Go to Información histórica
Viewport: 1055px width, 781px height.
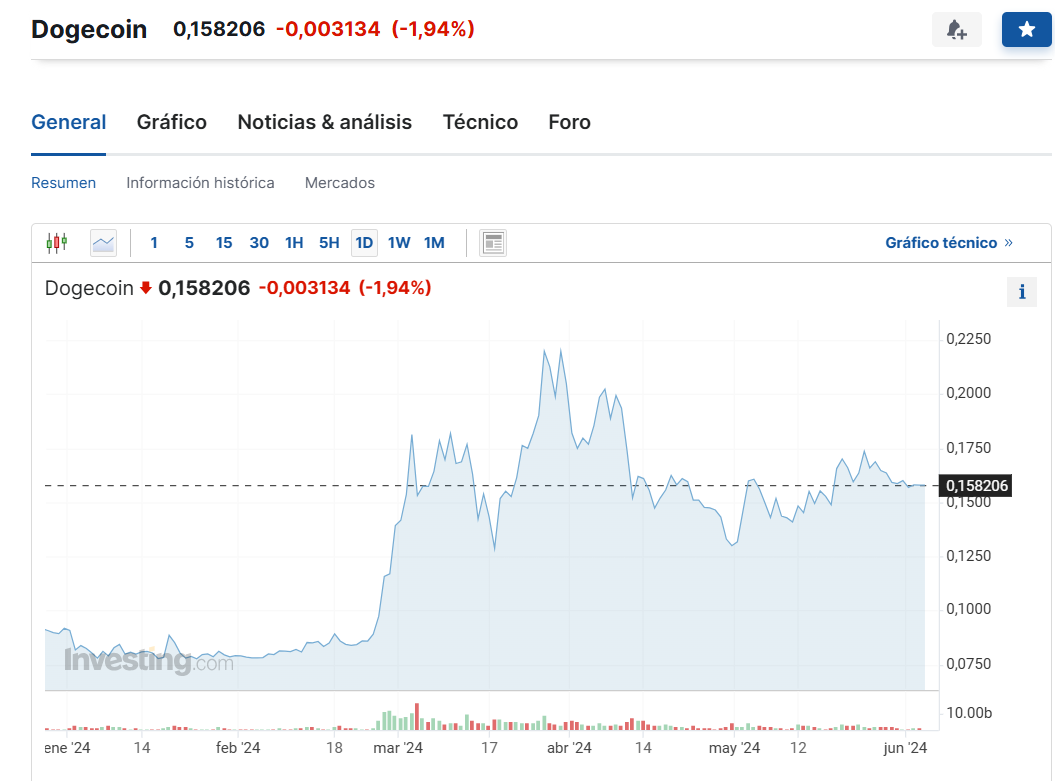click(200, 183)
